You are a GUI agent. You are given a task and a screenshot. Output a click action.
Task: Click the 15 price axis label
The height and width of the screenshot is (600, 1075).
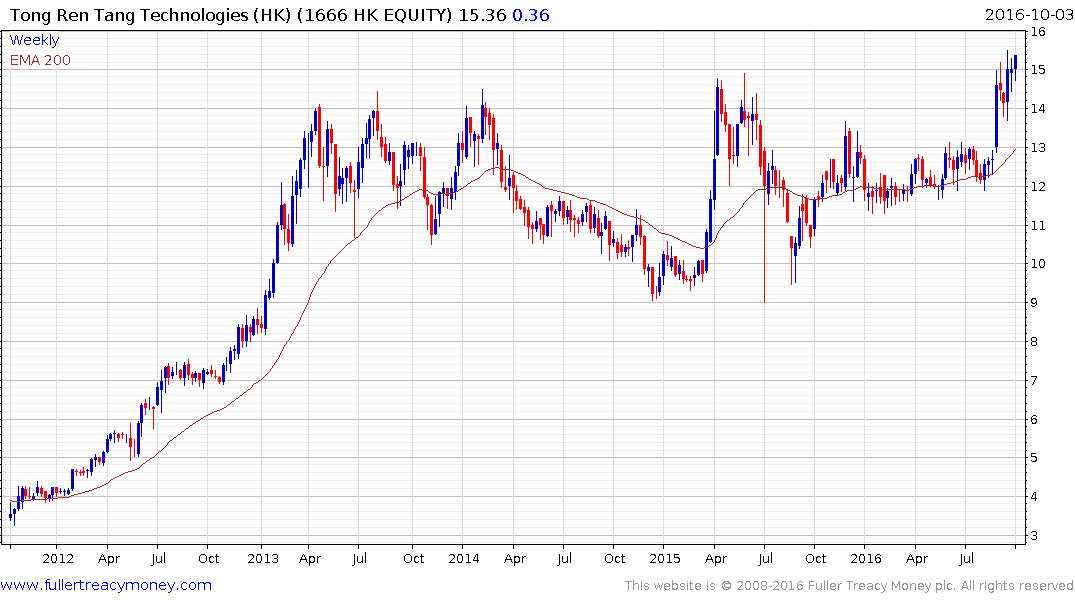point(1038,70)
